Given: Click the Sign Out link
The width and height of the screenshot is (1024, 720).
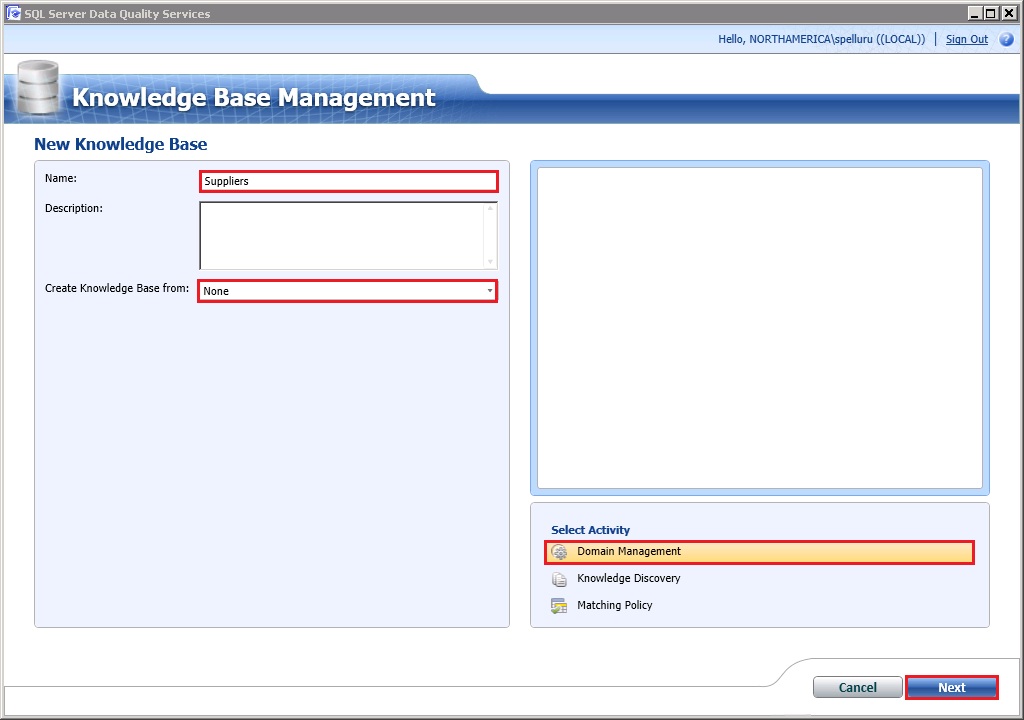Looking at the screenshot, I should pos(966,39).
